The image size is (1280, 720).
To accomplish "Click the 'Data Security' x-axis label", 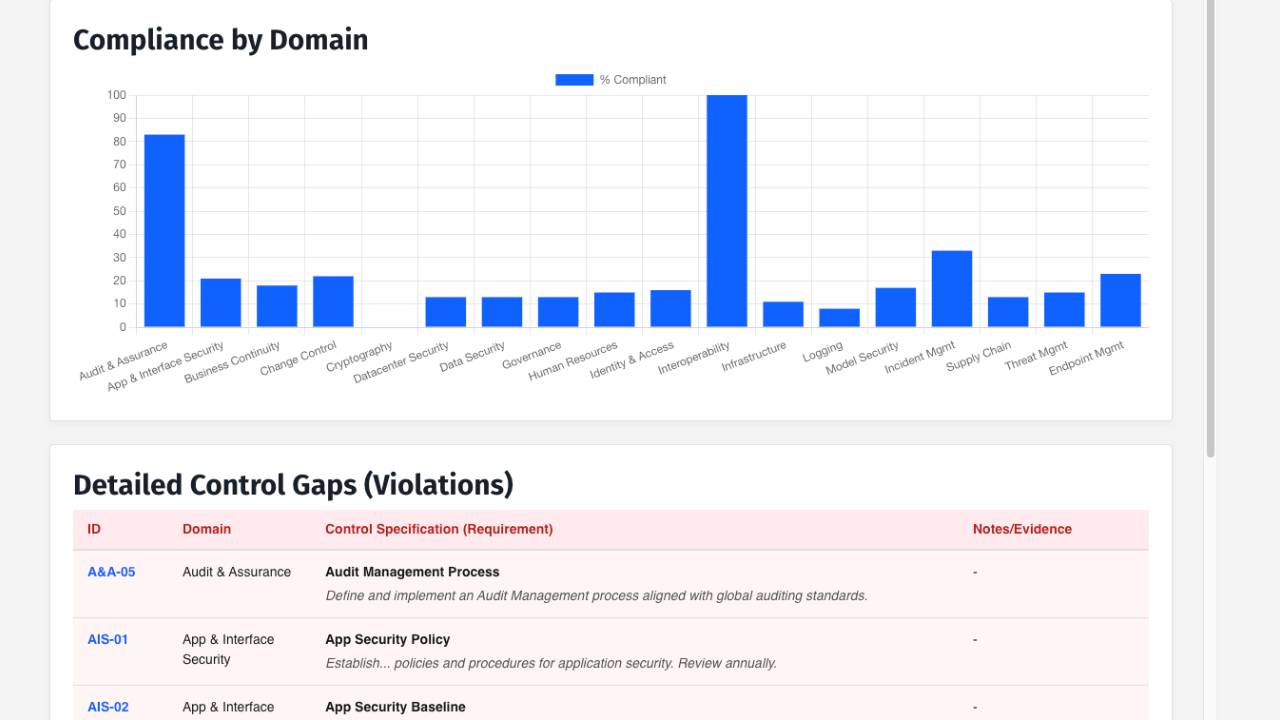I will click(473, 357).
